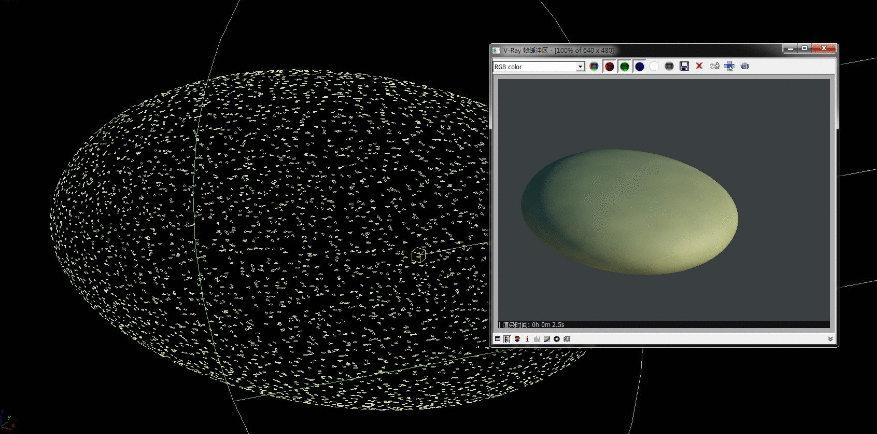This screenshot has width=877, height=434.
Task: Switch to RGB channel view
Action: coord(594,66)
